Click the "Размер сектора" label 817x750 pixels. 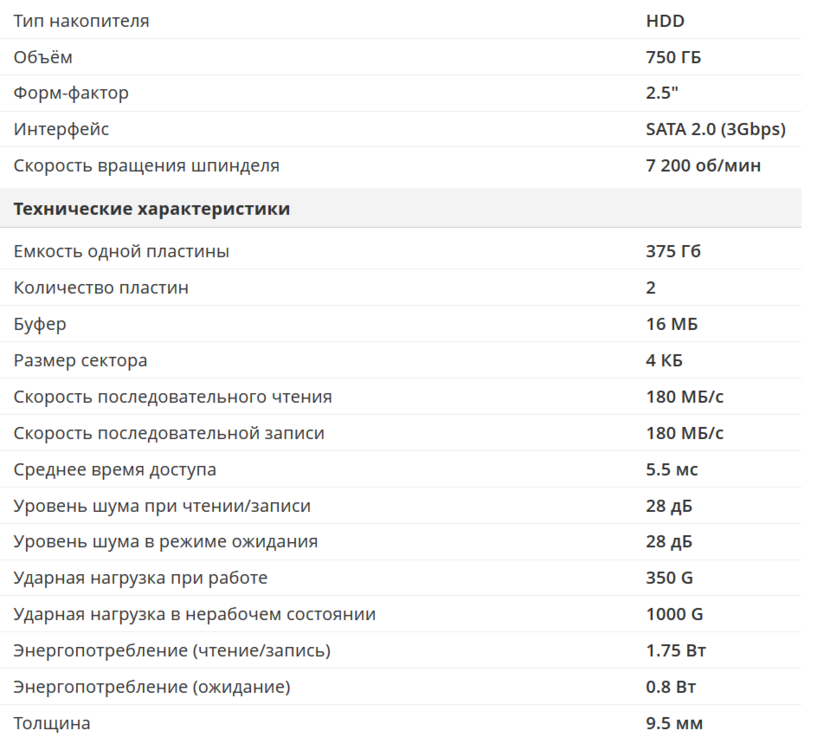click(x=80, y=360)
